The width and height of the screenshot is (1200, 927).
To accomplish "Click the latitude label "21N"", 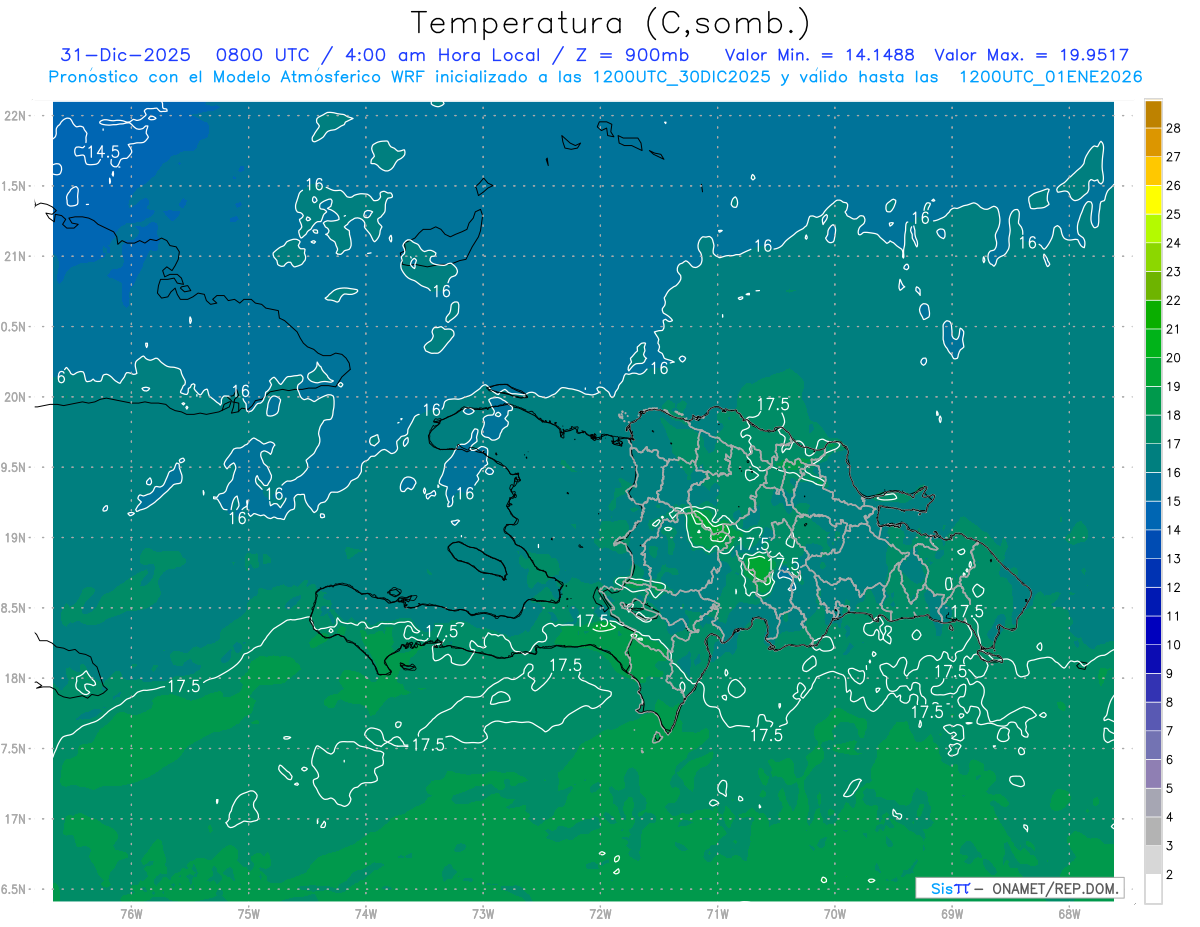I will [x=15, y=257].
